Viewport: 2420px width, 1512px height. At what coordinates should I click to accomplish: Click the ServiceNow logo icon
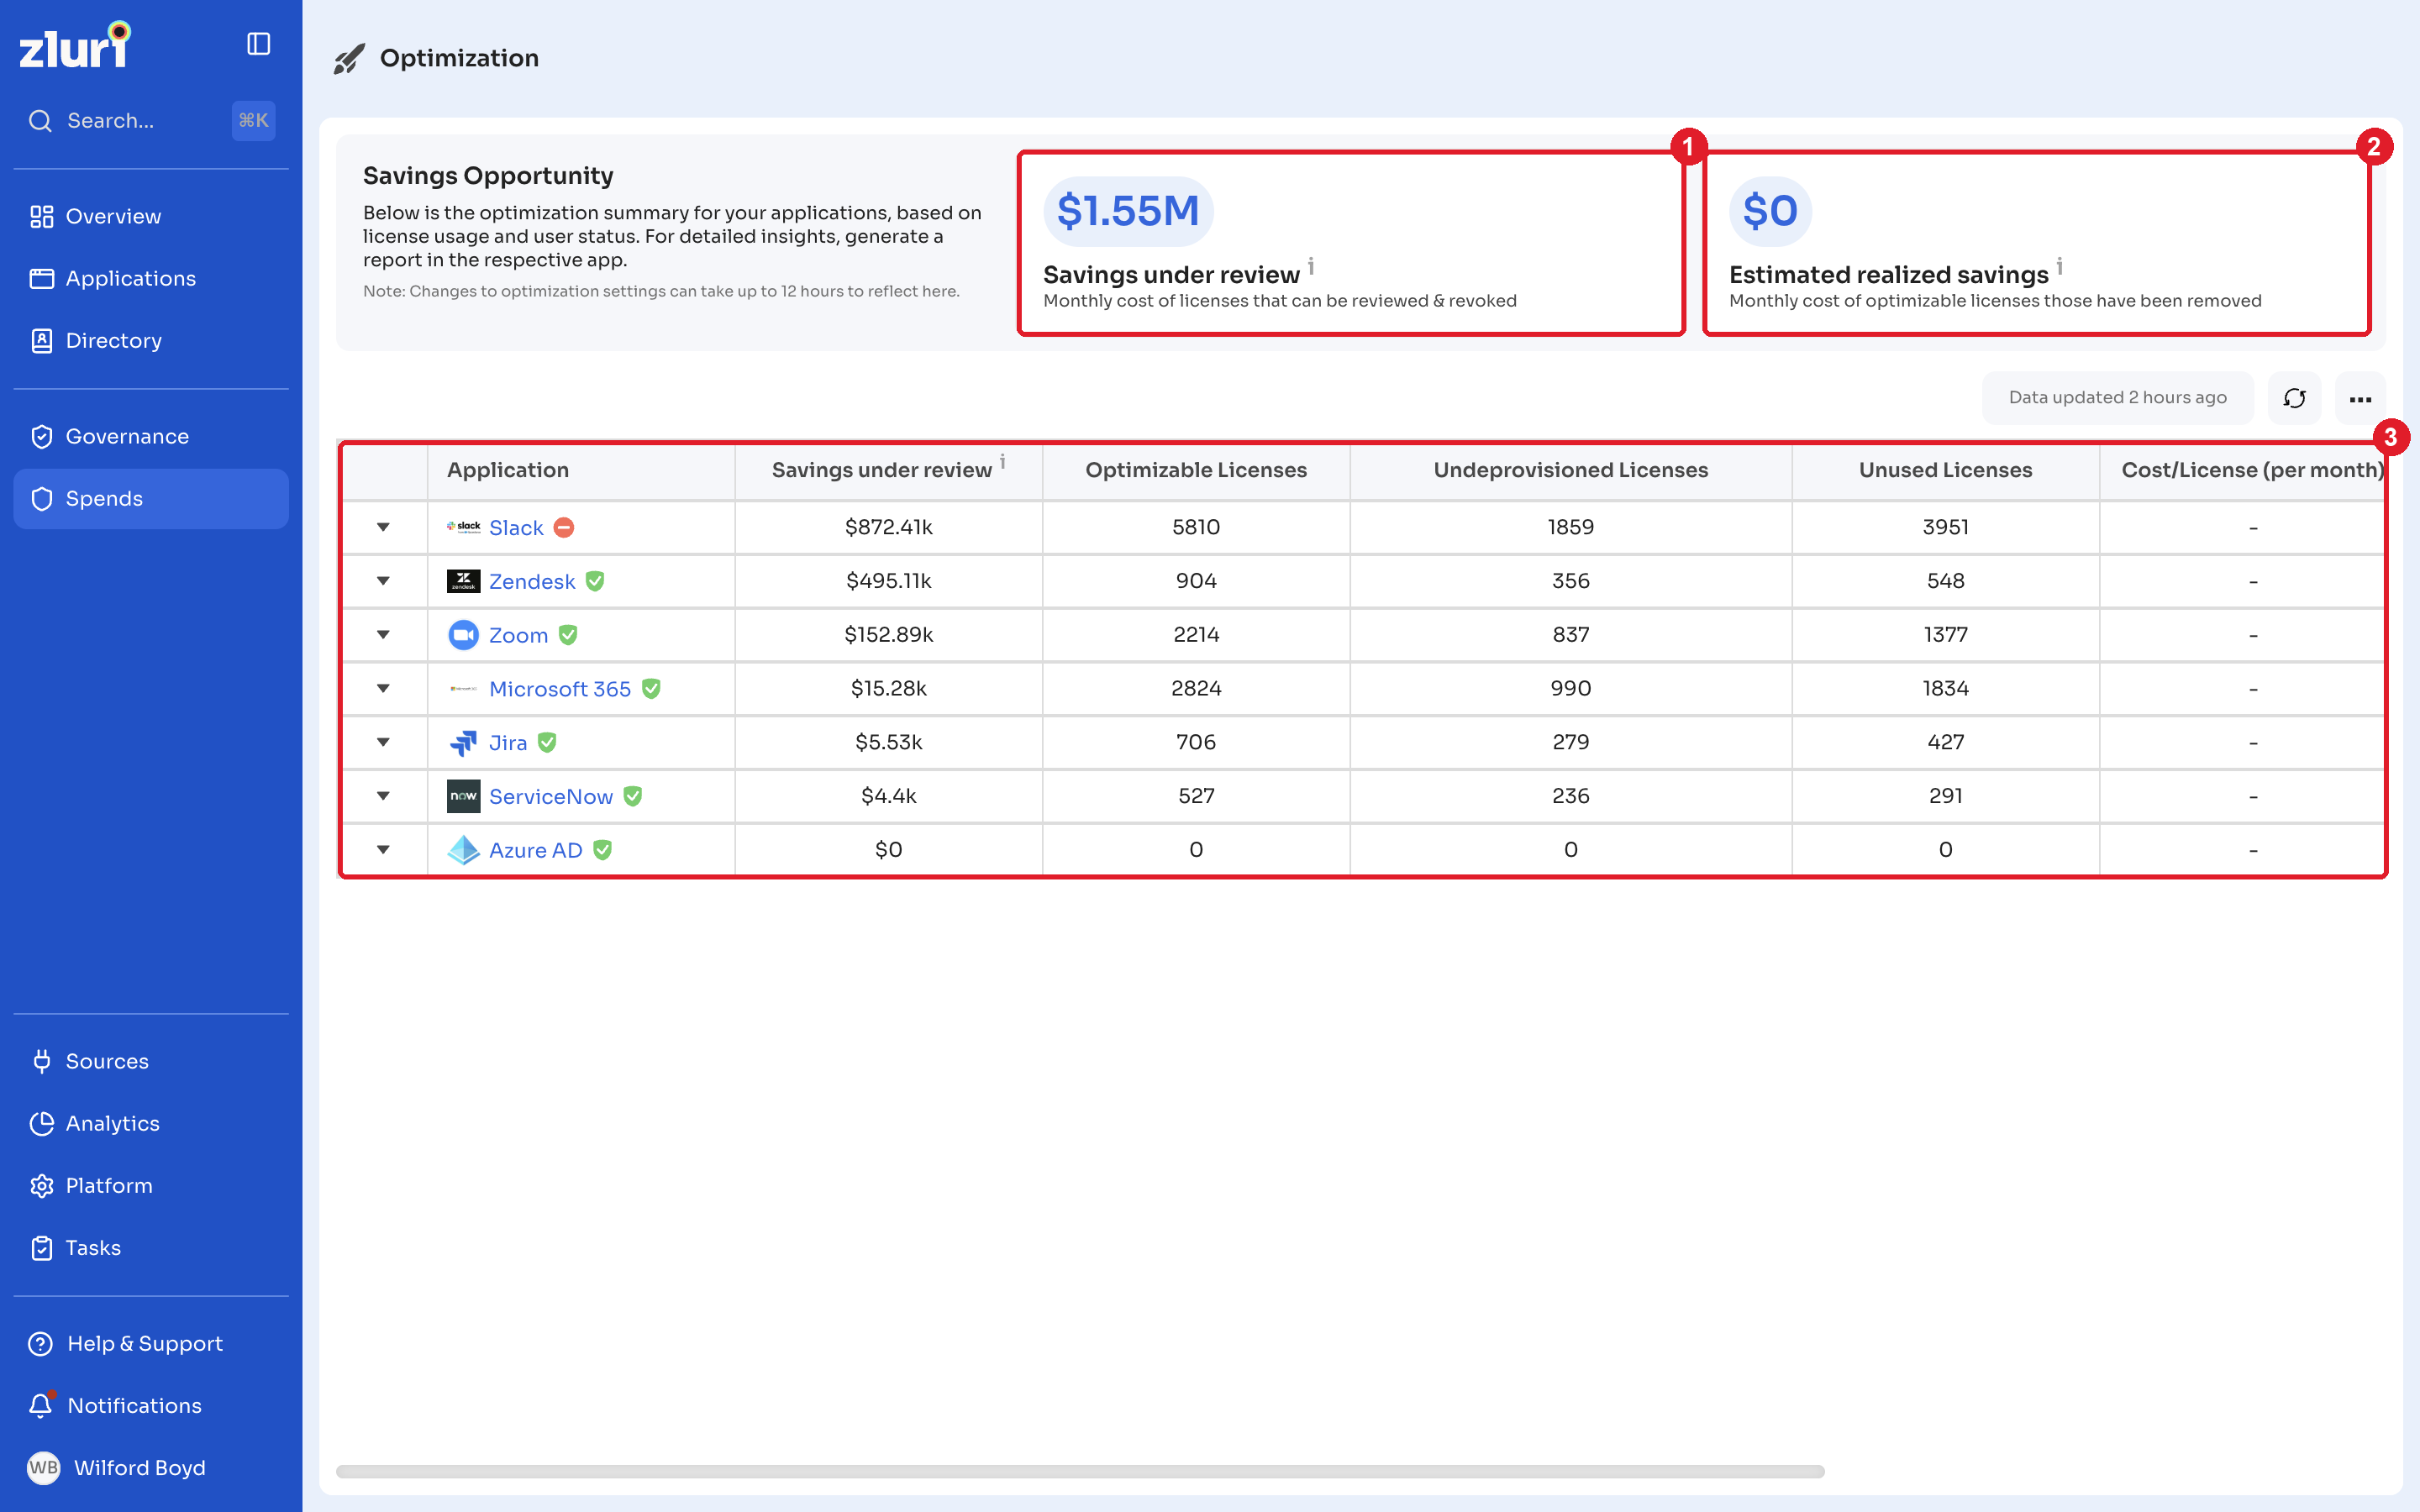tap(463, 796)
